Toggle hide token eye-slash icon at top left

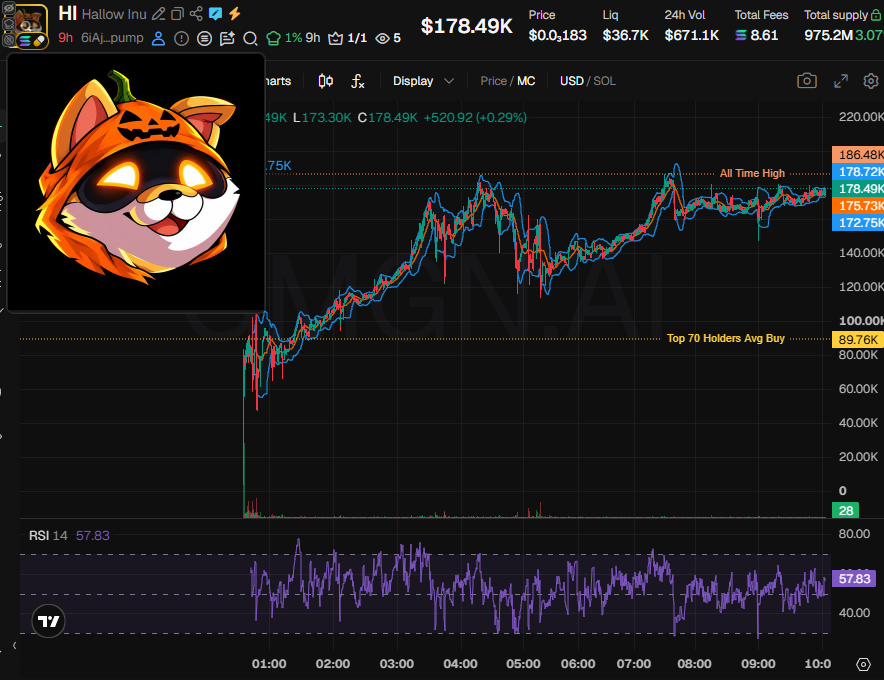9,8
